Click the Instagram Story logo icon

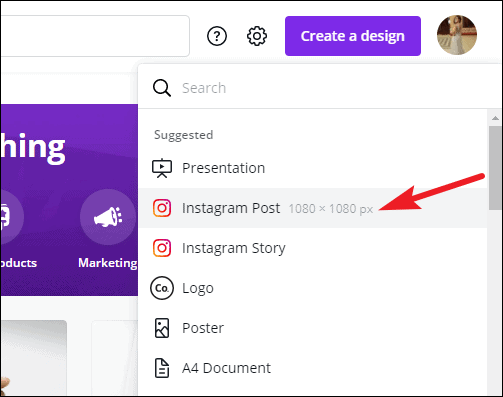162,248
